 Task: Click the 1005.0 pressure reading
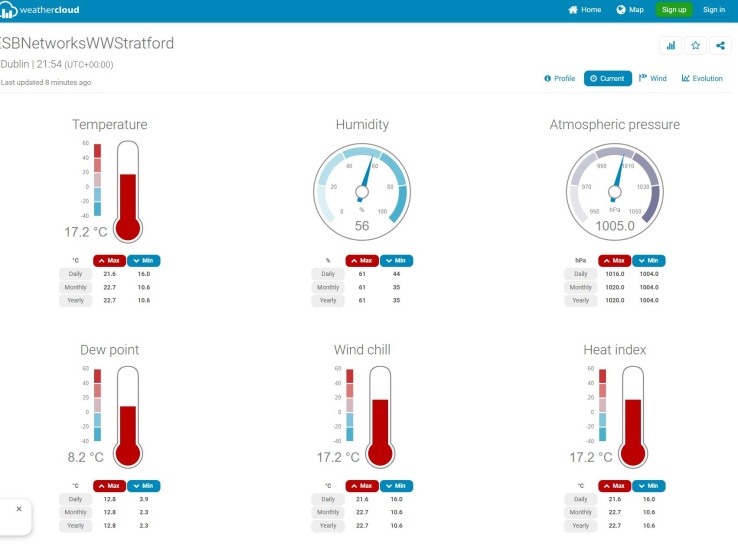tap(615, 226)
